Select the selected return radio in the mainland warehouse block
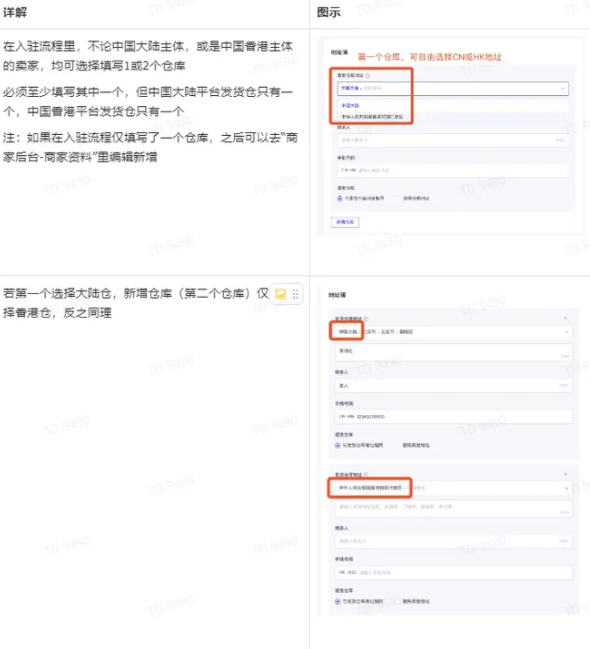This screenshot has width=590, height=649. point(337,445)
